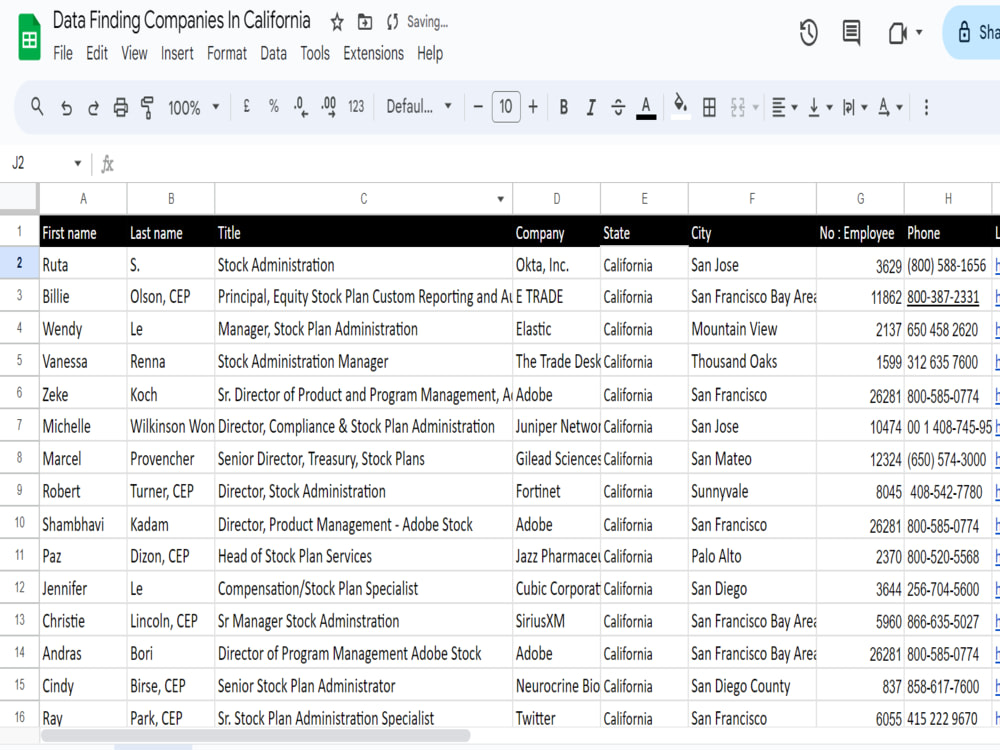Open the Extensions menu
The height and width of the screenshot is (750, 1000).
coord(373,54)
